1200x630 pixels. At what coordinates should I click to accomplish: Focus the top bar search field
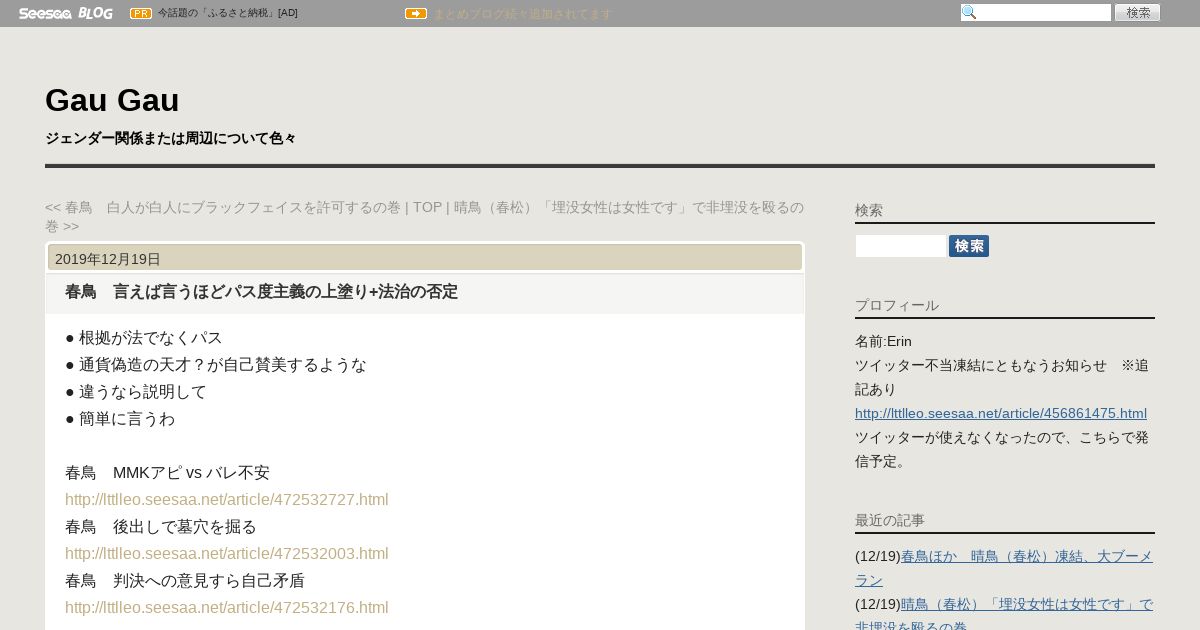(1036, 13)
